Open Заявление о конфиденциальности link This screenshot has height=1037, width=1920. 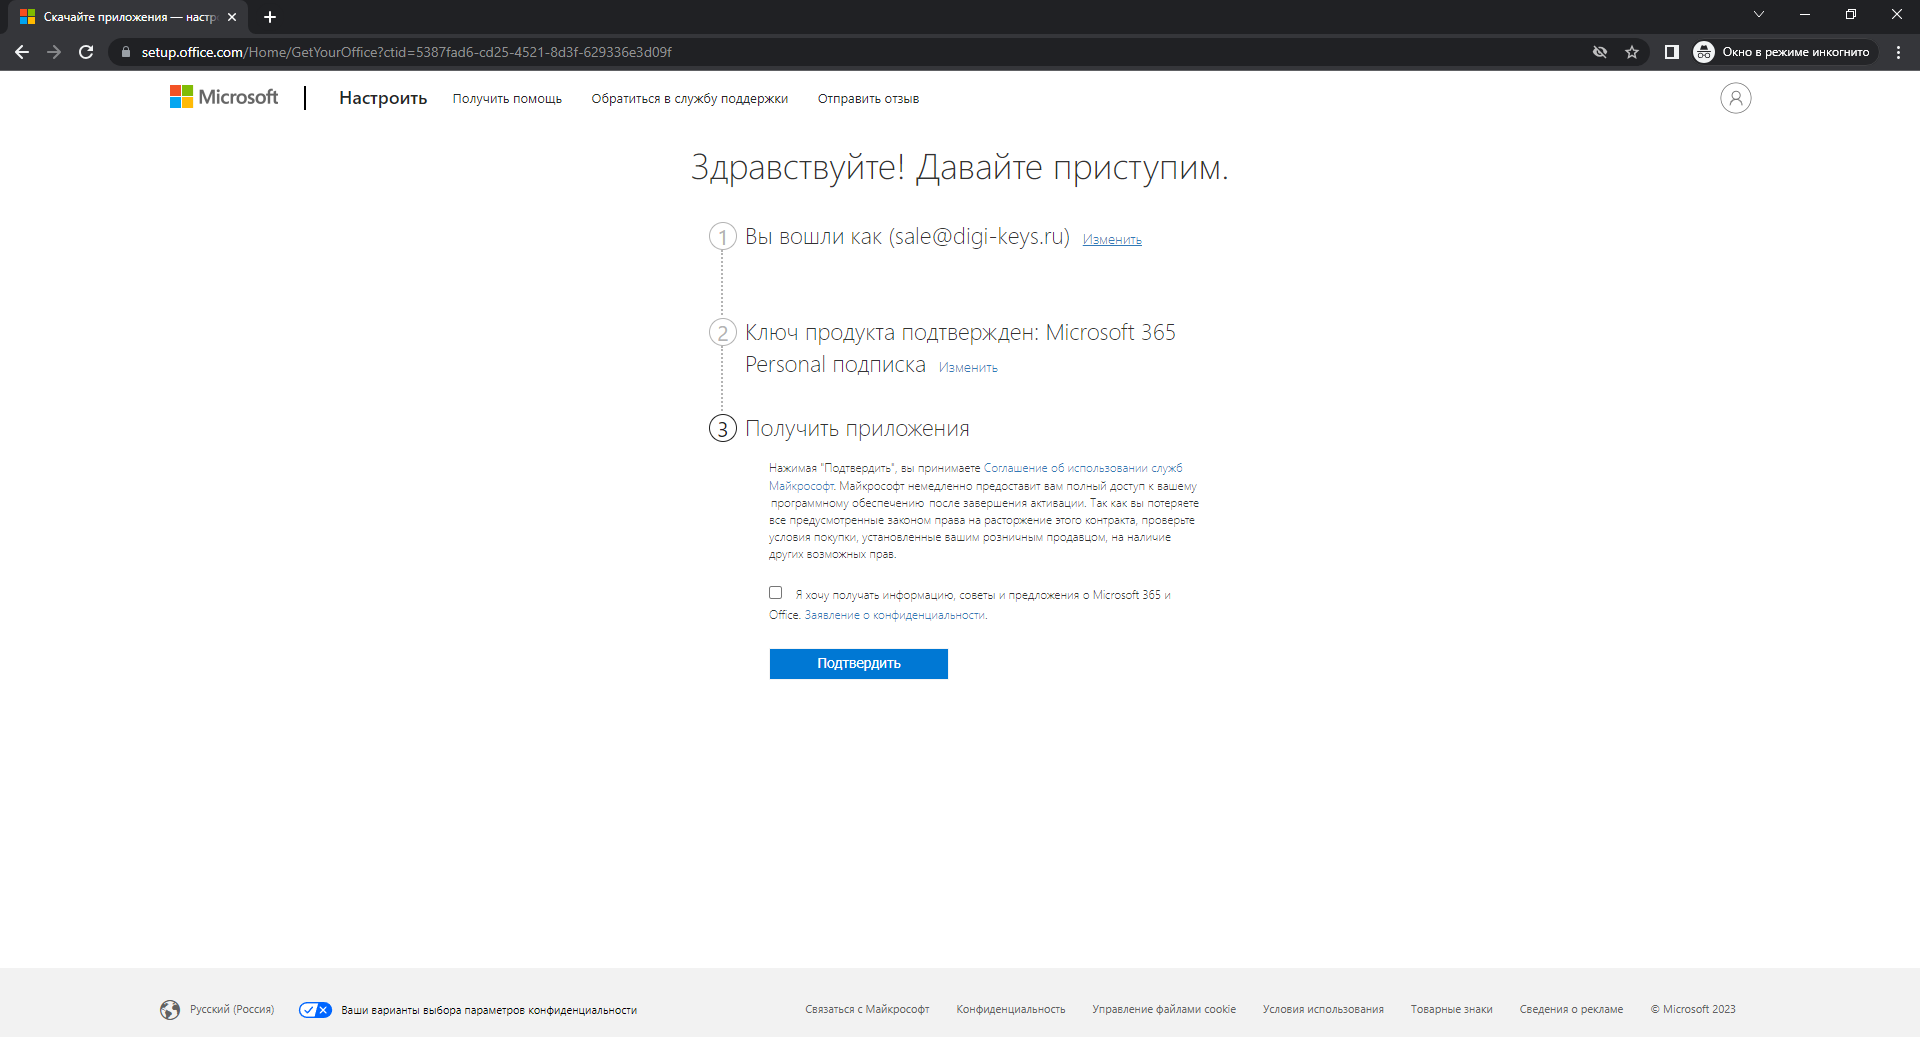coord(895,615)
